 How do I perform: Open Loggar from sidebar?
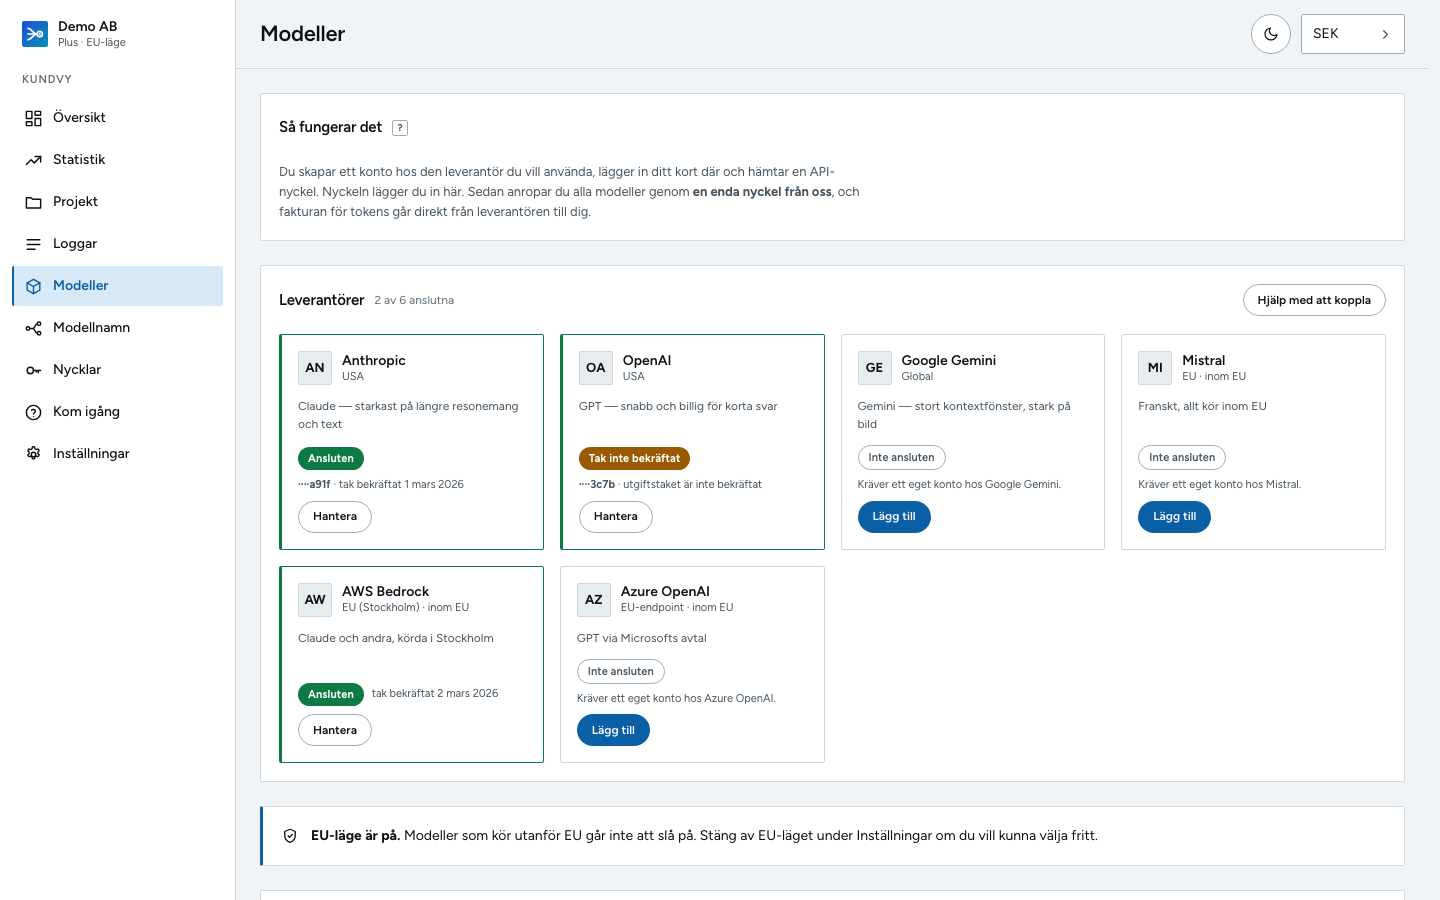click(x=118, y=244)
